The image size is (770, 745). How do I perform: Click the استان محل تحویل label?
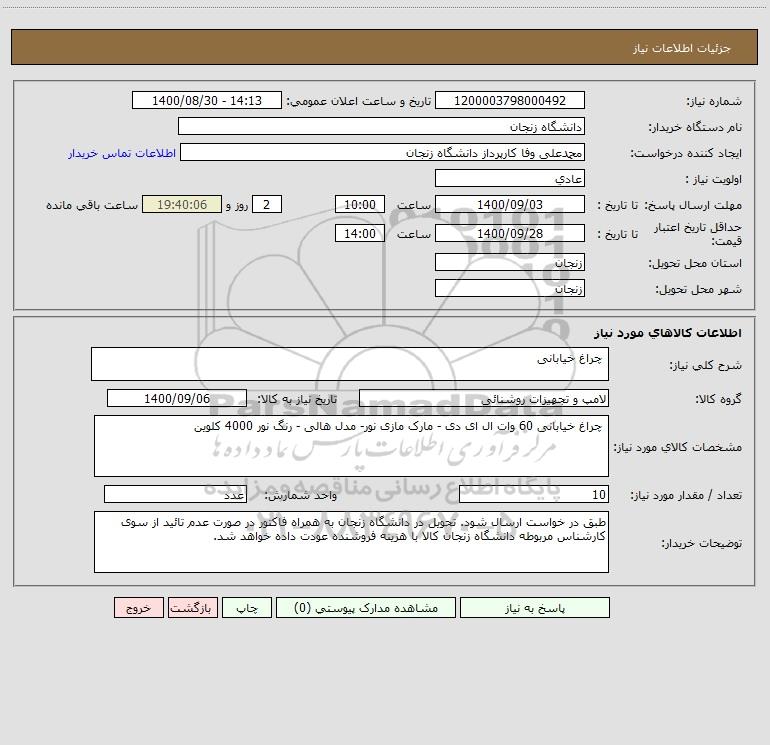(x=695, y=264)
